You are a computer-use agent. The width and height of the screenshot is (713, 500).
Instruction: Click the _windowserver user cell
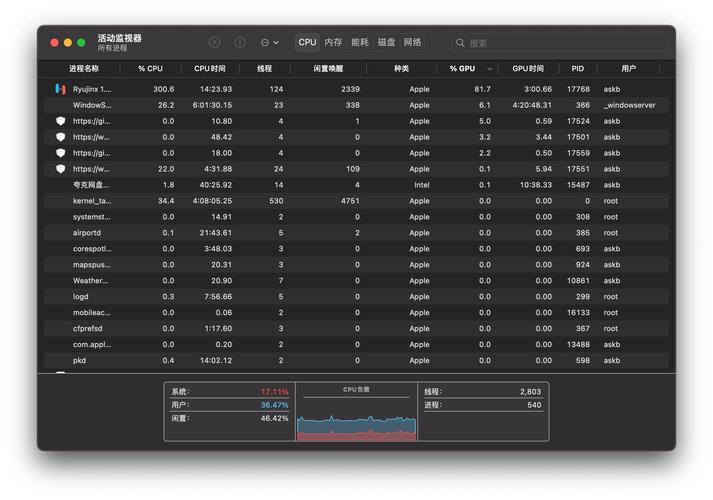click(x=629, y=105)
